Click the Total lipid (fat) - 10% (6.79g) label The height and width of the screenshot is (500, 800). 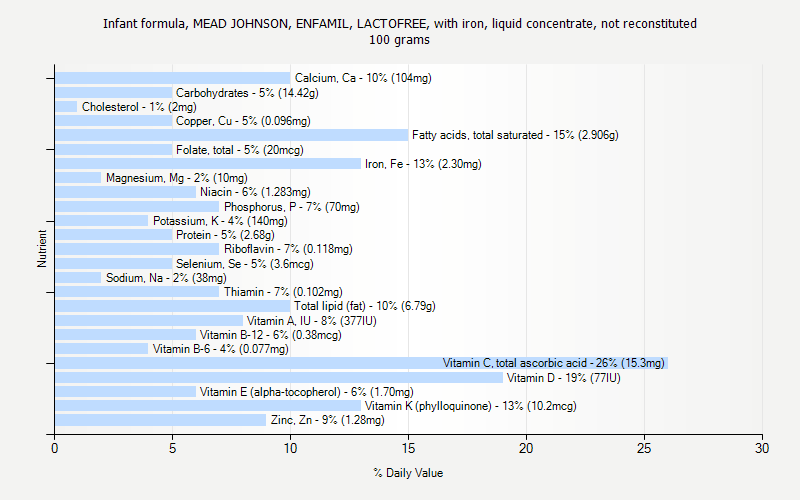[364, 306]
